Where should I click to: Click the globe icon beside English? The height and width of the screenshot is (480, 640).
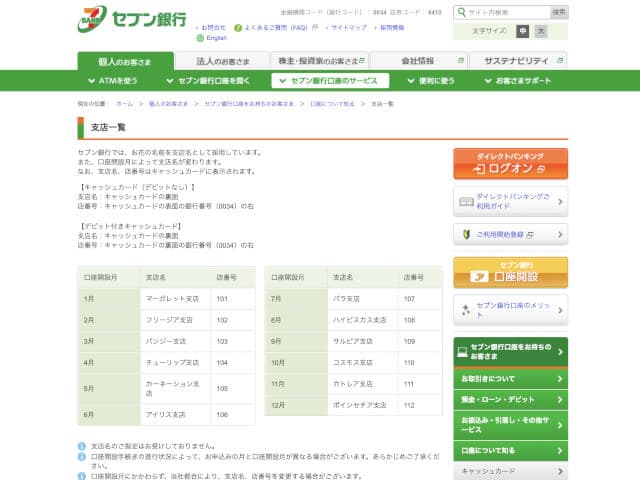tap(200, 38)
